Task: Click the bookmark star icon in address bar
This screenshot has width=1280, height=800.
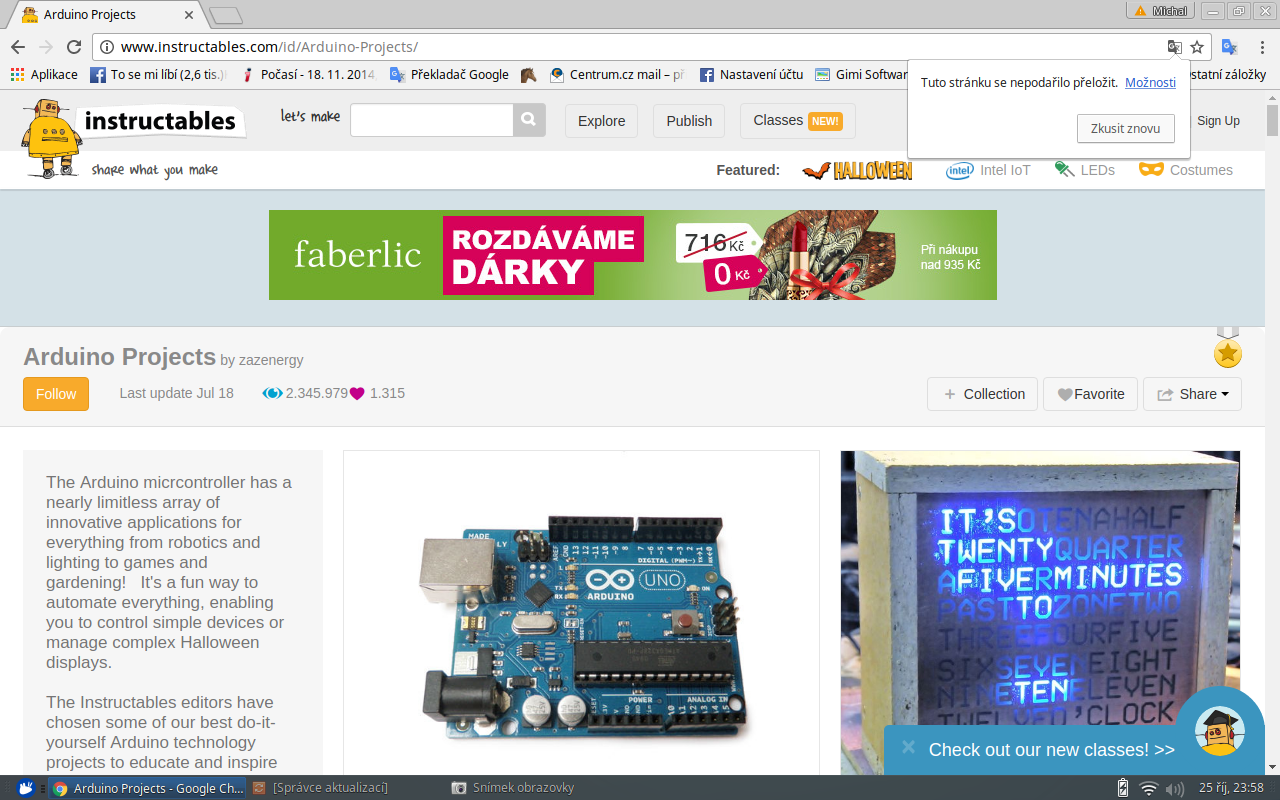Action: [1197, 47]
